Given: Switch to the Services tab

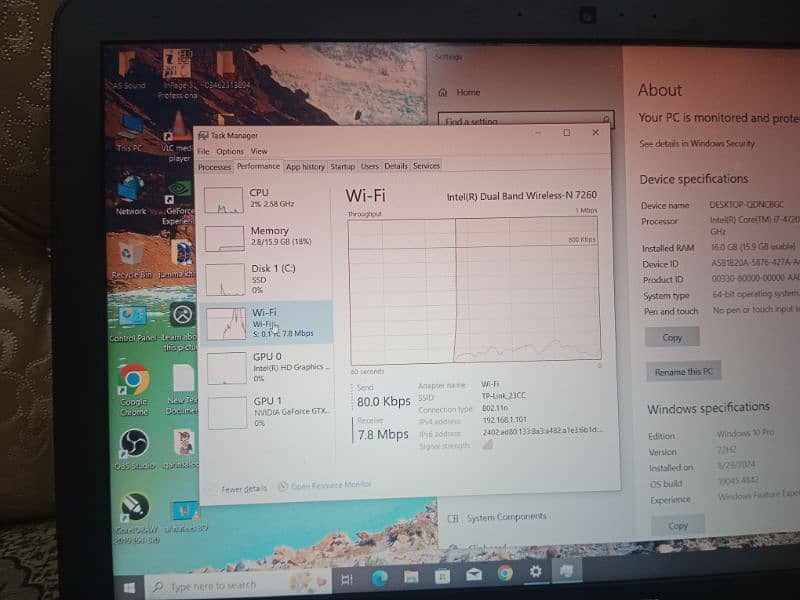Looking at the screenshot, I should click(x=426, y=166).
